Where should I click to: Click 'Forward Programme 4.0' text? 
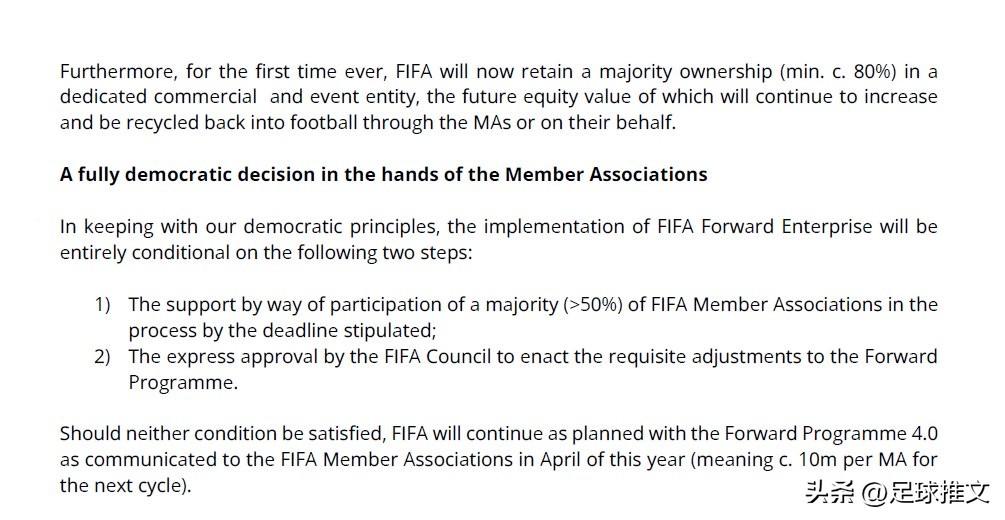pyautogui.click(x=831, y=434)
